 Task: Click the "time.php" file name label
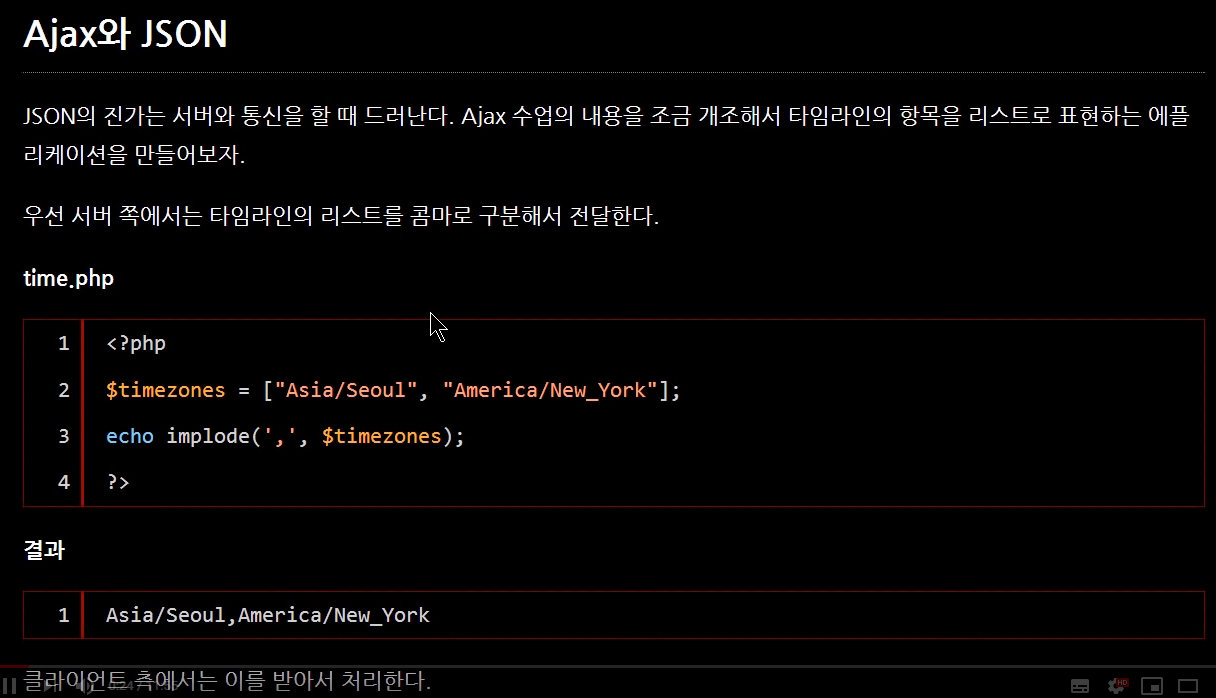68,278
